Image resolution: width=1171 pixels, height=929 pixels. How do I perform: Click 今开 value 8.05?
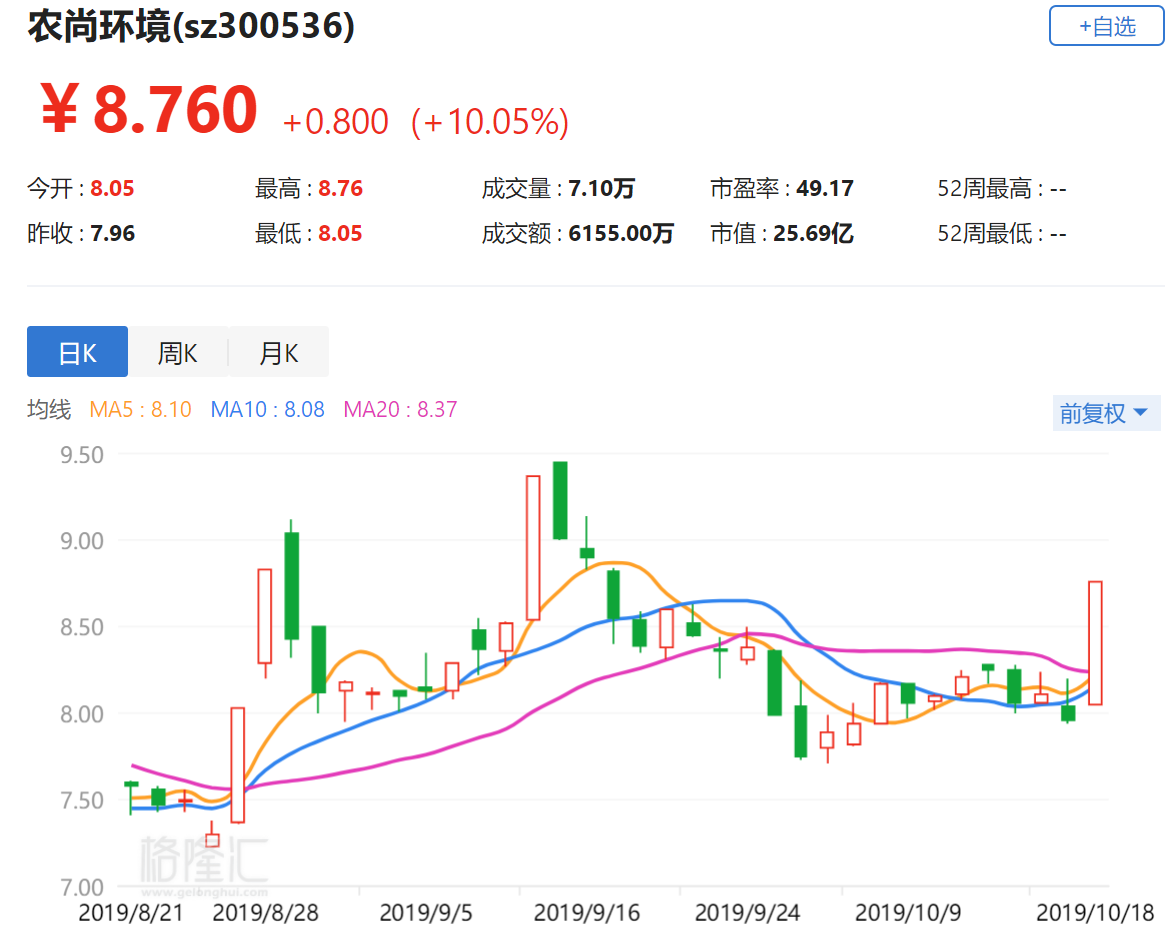click(112, 188)
